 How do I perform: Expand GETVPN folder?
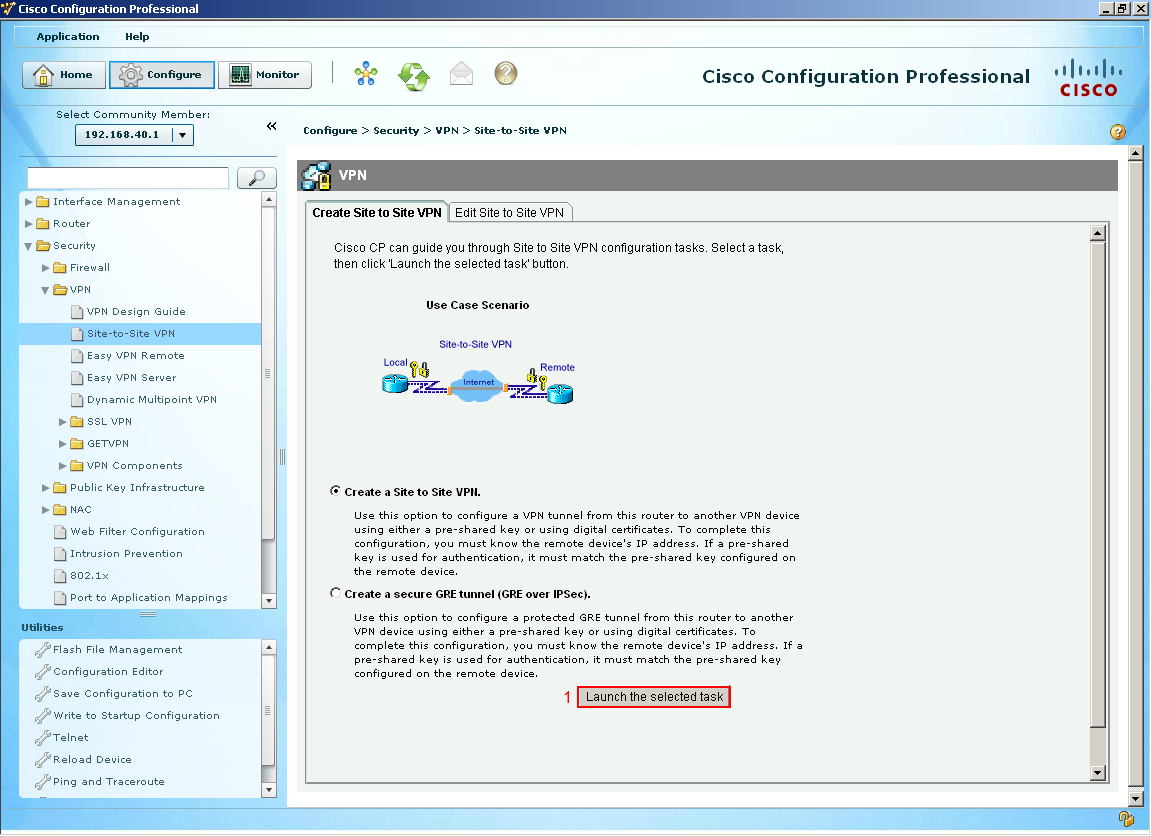tap(62, 444)
